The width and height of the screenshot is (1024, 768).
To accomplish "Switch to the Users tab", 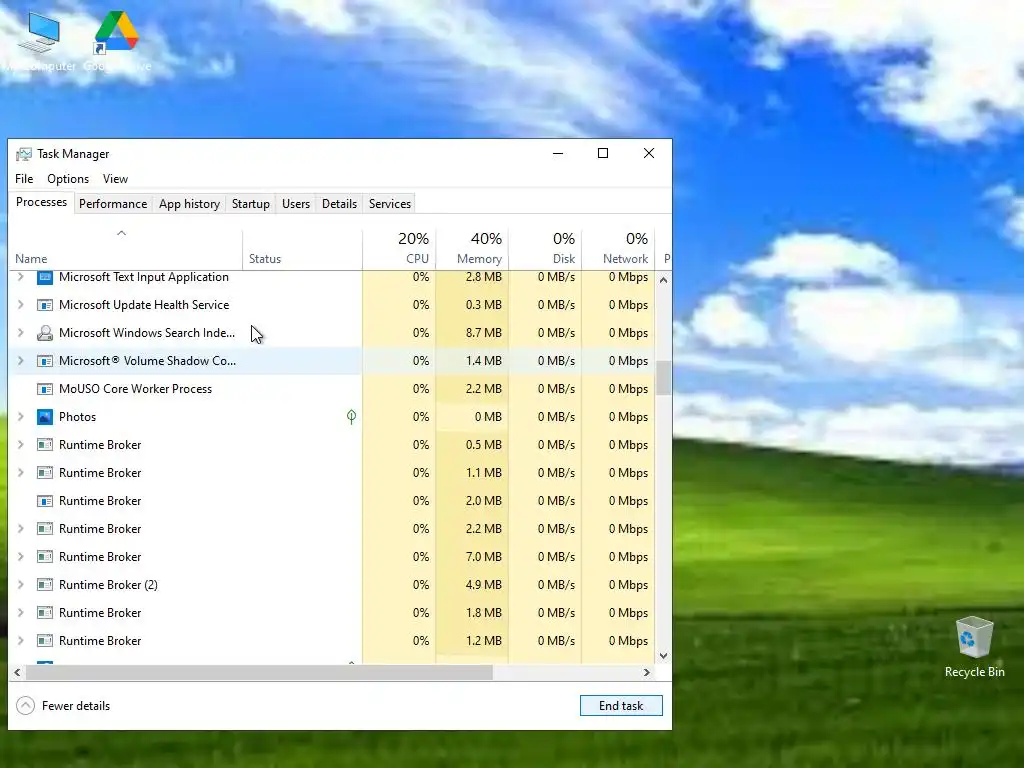I will tap(296, 204).
